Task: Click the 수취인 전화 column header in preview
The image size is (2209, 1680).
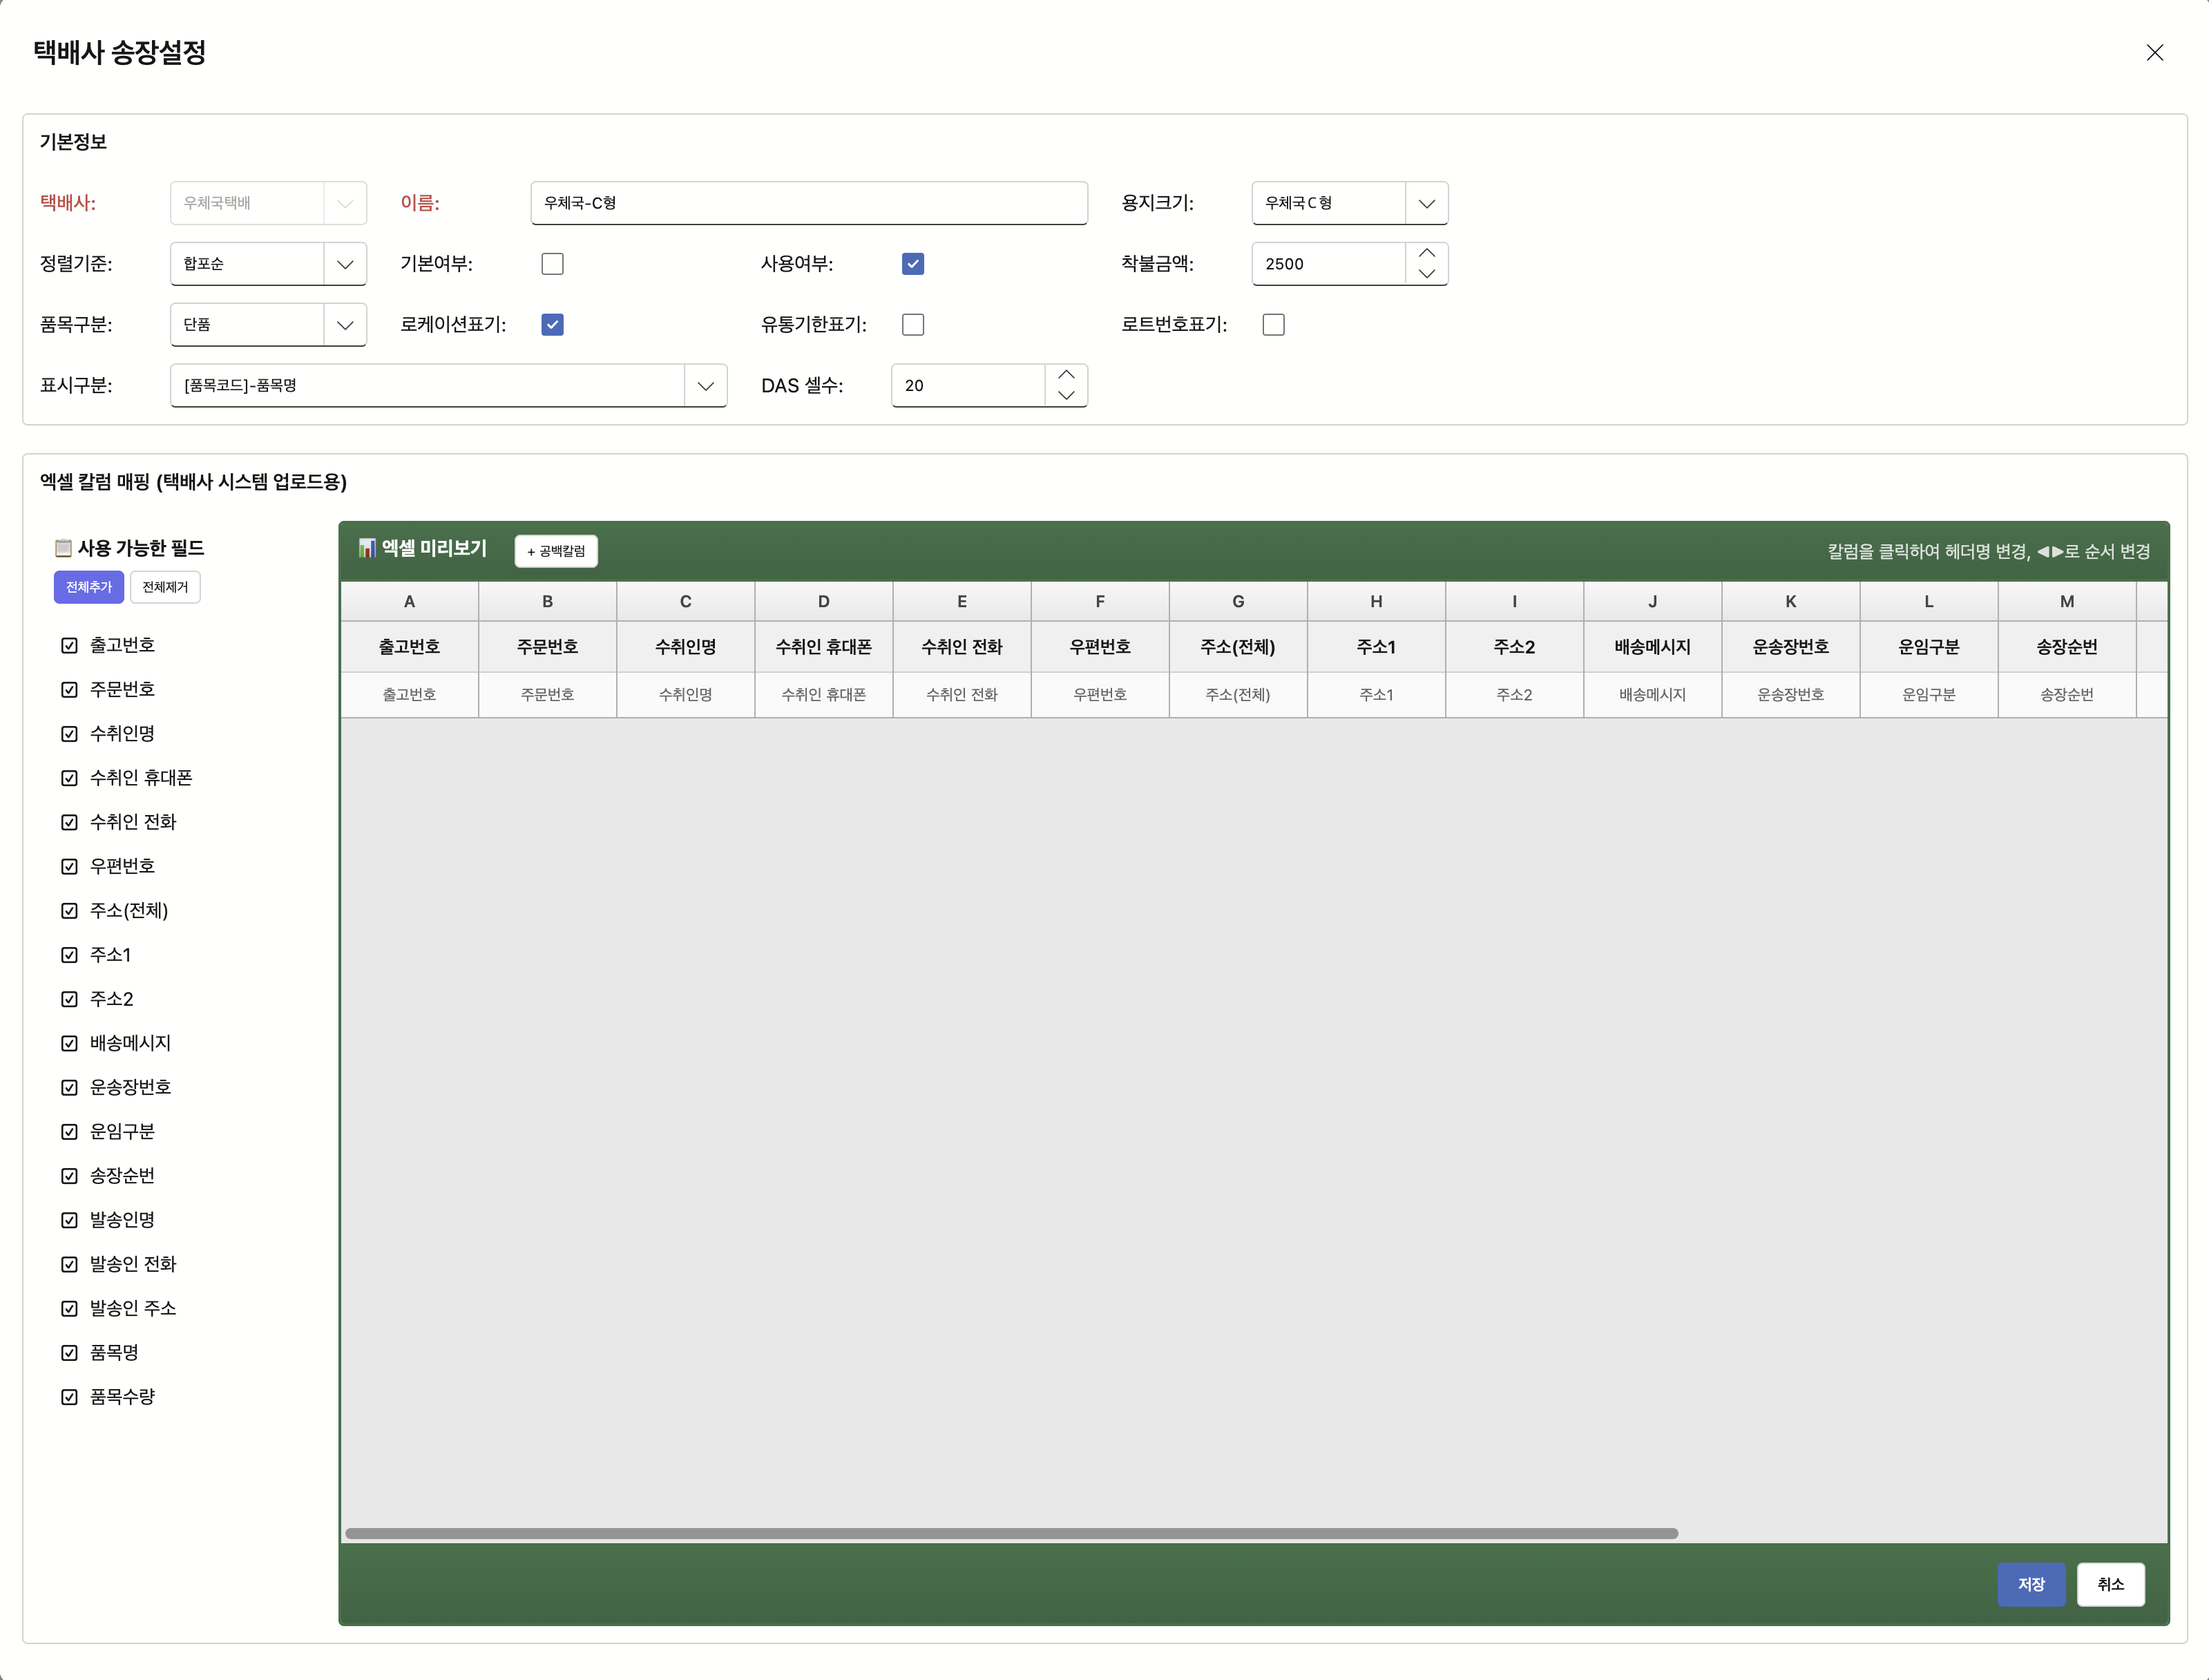Action: click(x=962, y=647)
